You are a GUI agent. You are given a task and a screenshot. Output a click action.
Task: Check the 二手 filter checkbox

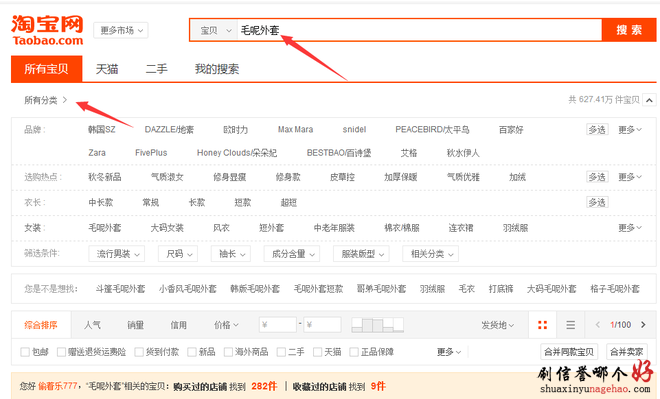click(x=281, y=352)
